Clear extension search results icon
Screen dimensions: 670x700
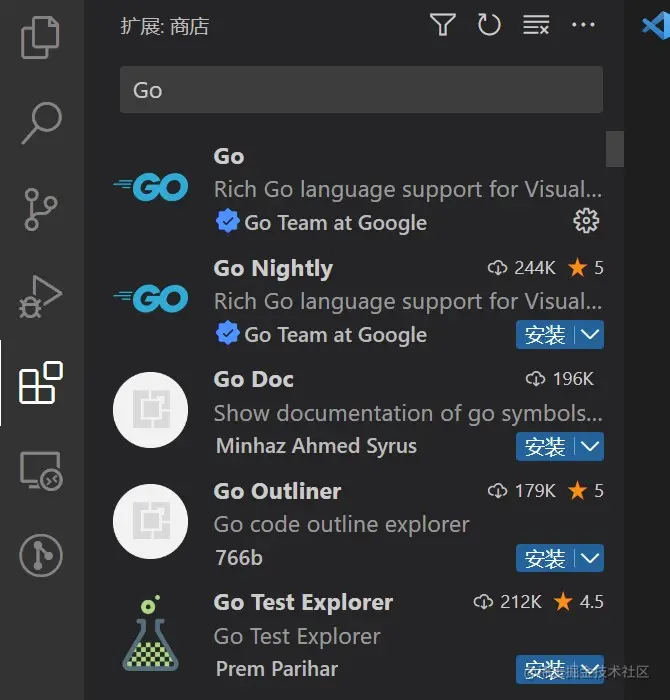(x=536, y=25)
